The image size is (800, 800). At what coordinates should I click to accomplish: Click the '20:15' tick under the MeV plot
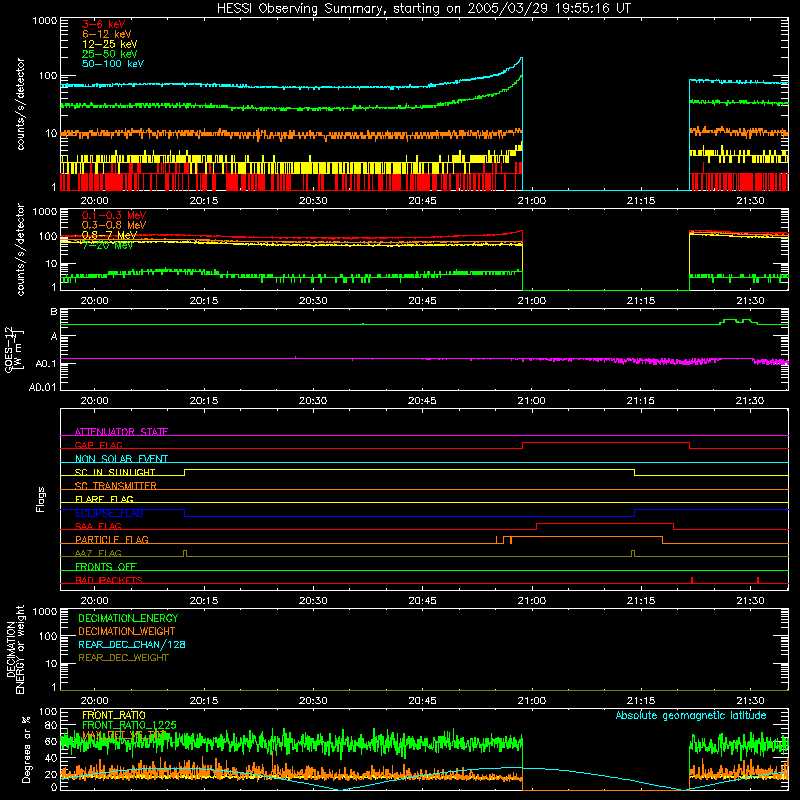point(204,301)
